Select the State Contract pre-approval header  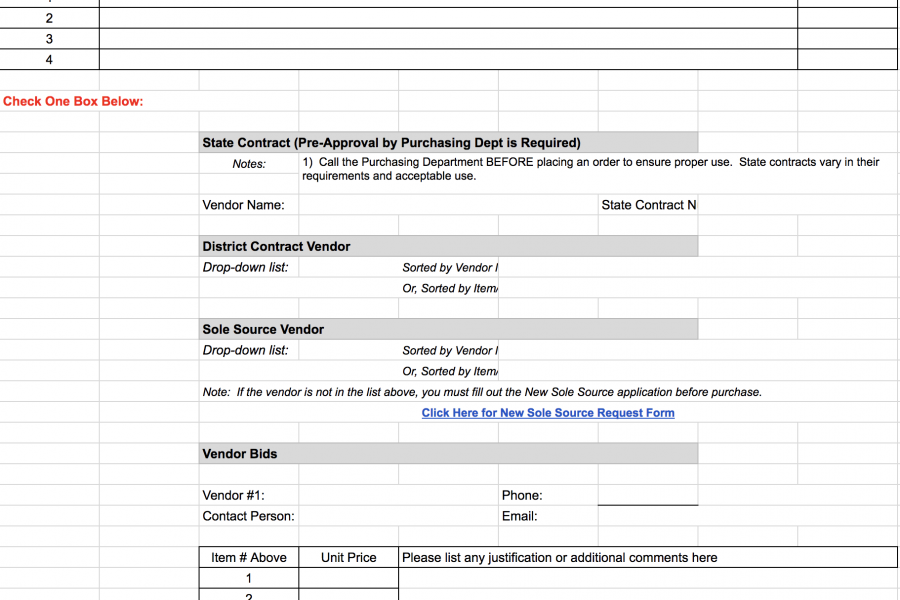[448, 142]
